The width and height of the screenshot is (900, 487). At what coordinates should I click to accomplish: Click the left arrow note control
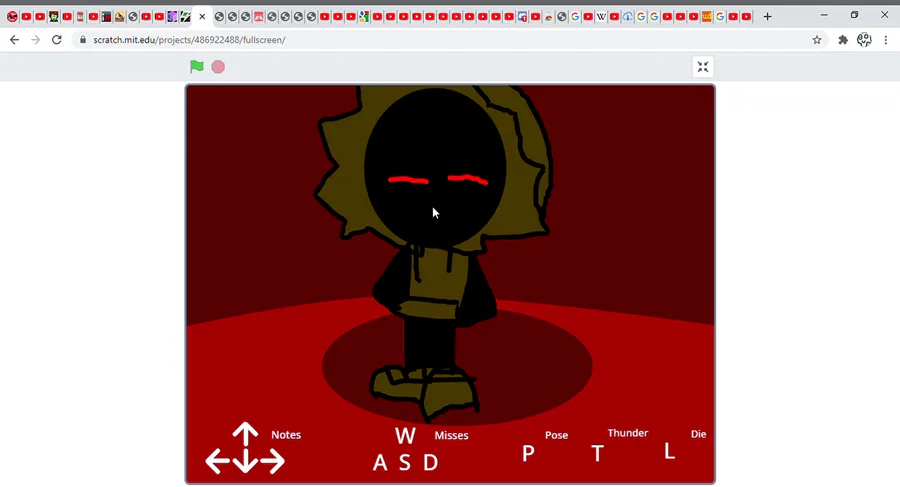(218, 461)
